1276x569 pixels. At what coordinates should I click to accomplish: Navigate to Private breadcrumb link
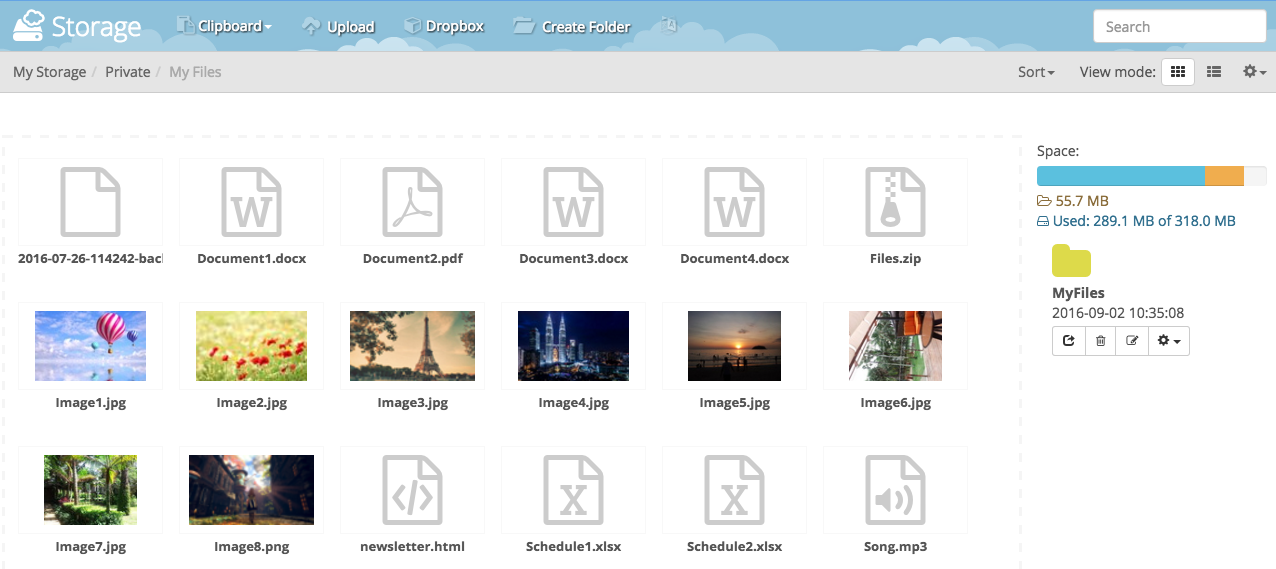(127, 72)
